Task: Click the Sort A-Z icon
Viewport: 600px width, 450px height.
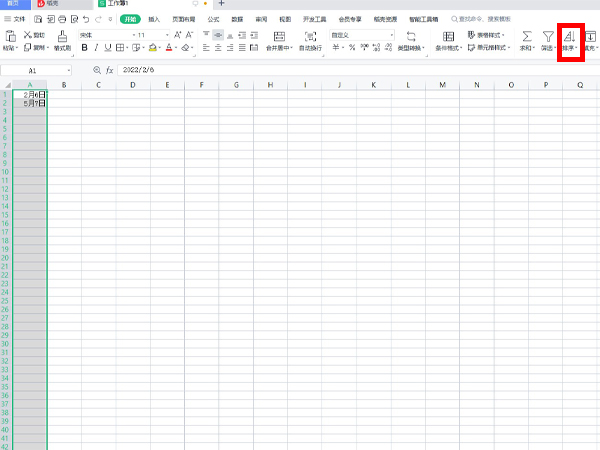Action: [x=570, y=36]
